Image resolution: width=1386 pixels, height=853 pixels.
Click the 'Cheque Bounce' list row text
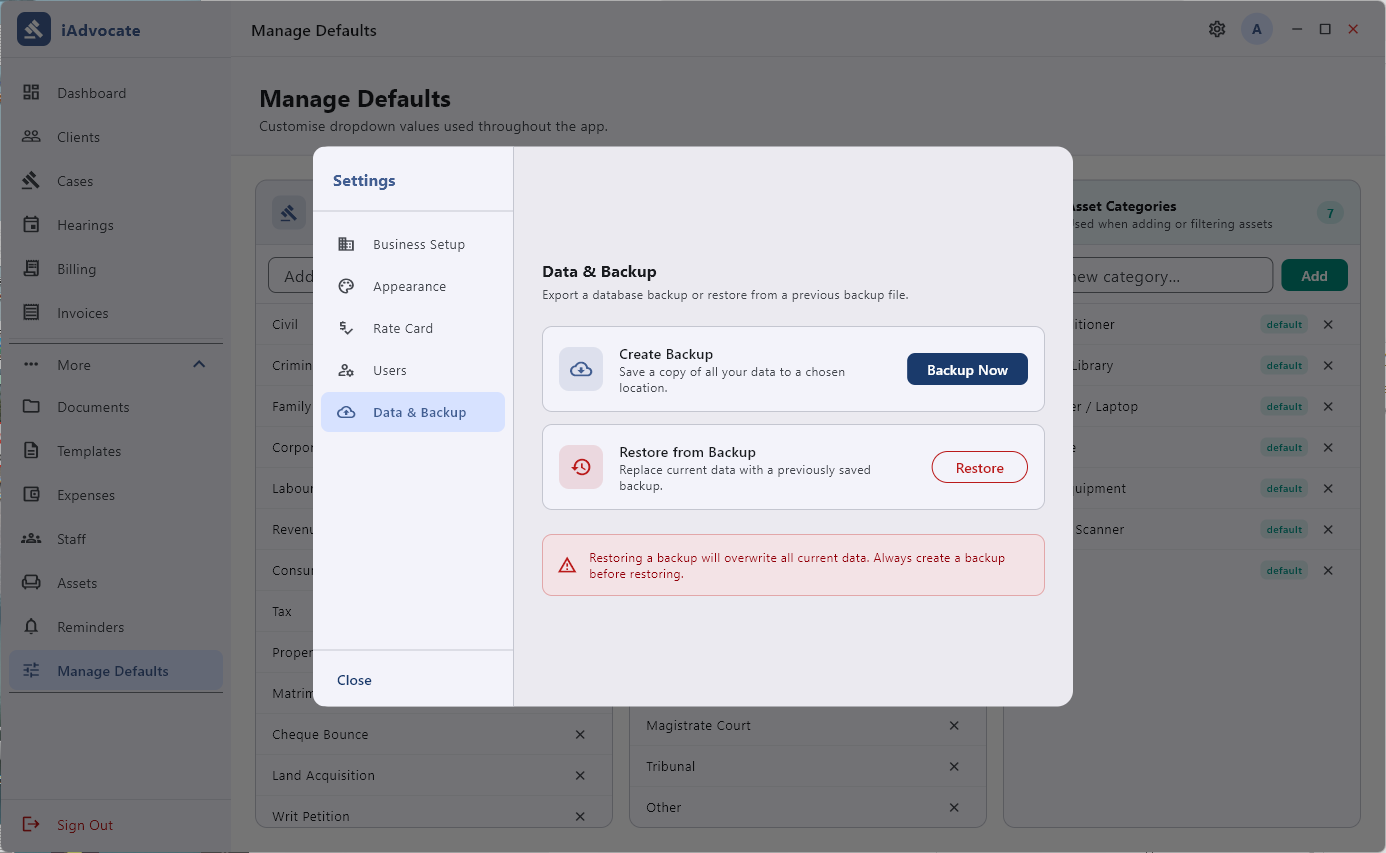click(320, 734)
